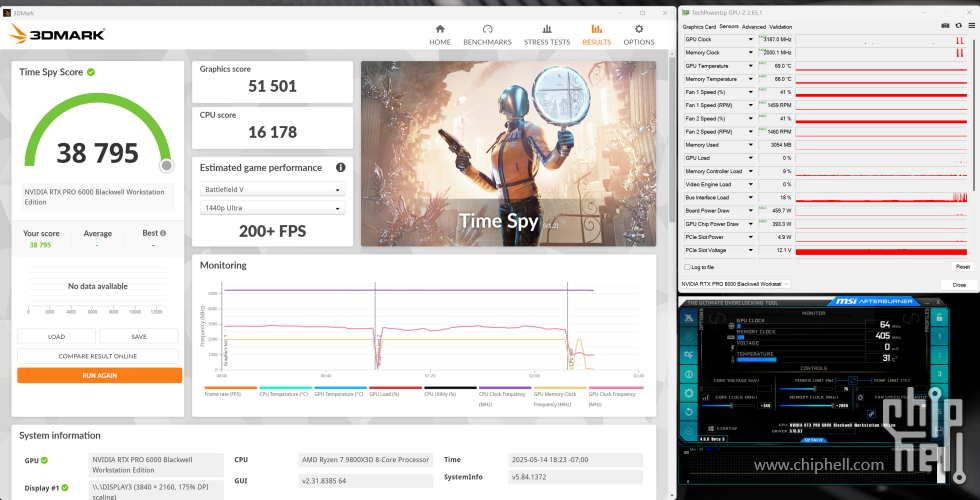
Task: Select Afterburner profile slot 1
Action: 939,336
